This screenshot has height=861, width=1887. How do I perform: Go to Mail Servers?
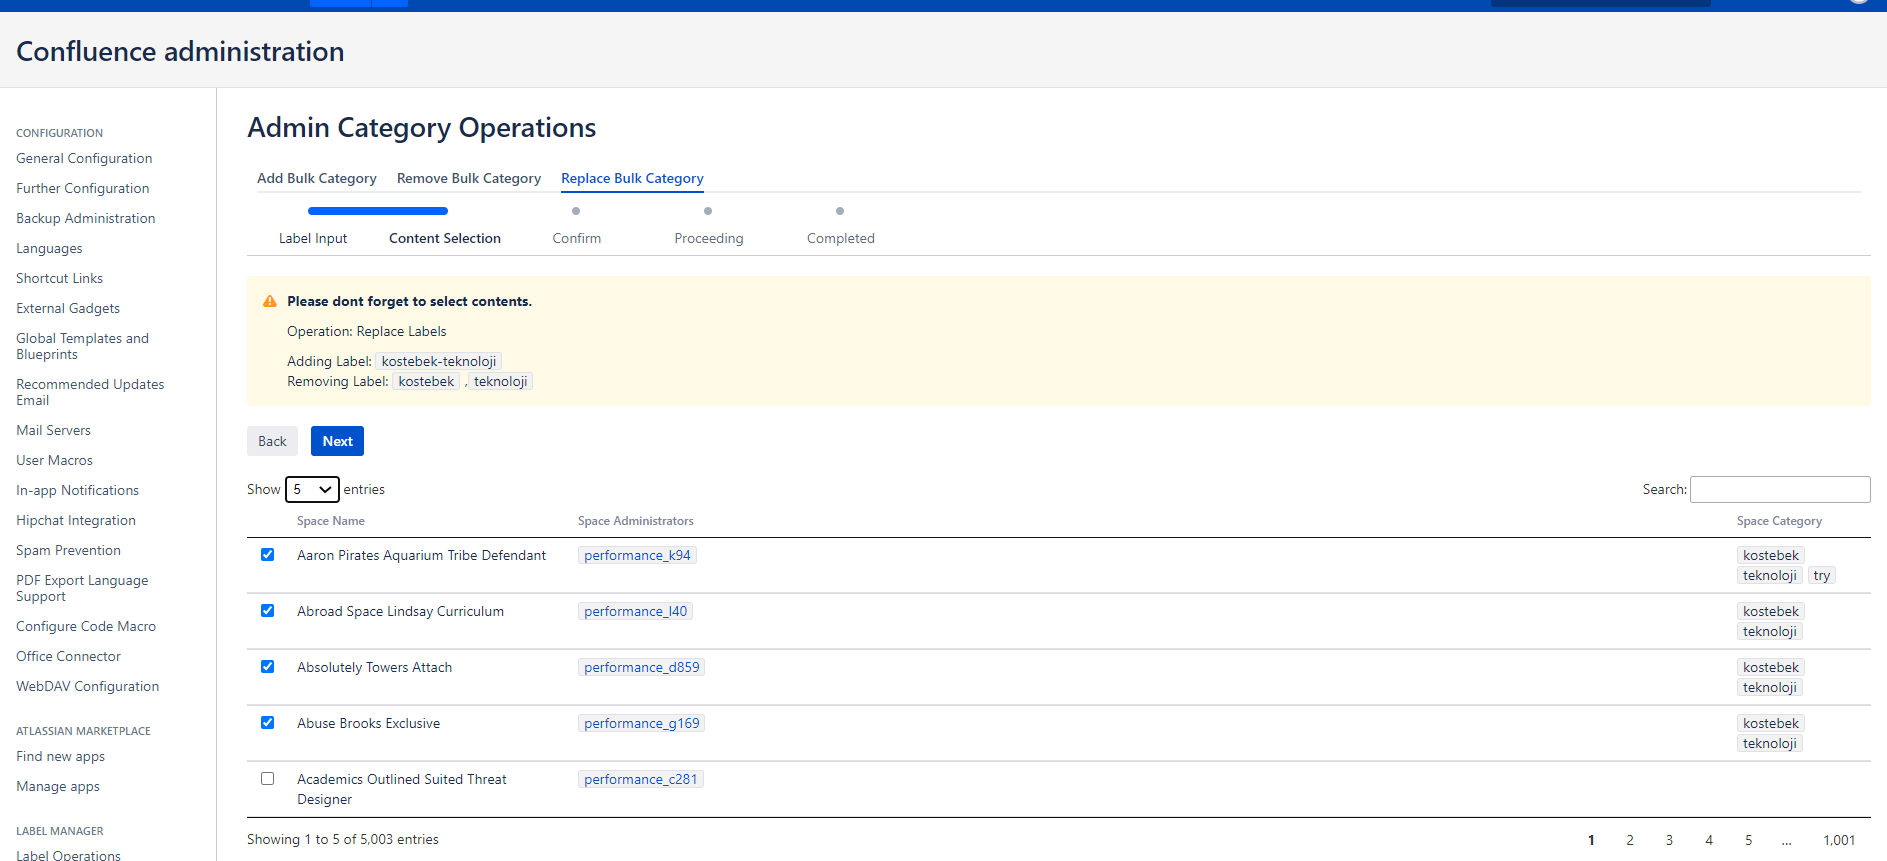[53, 430]
